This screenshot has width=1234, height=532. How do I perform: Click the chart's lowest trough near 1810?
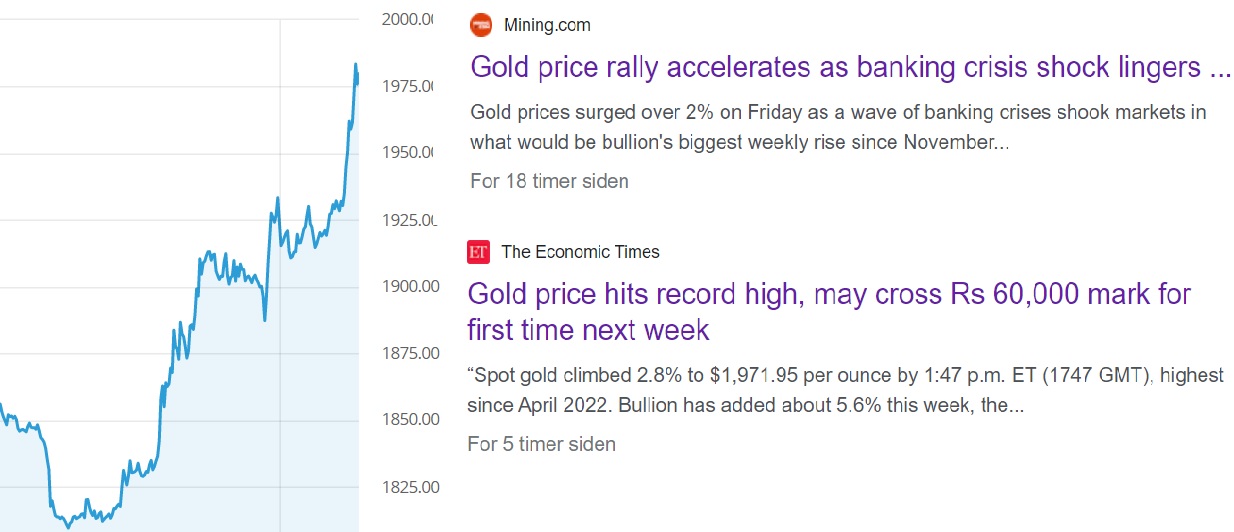click(x=68, y=526)
